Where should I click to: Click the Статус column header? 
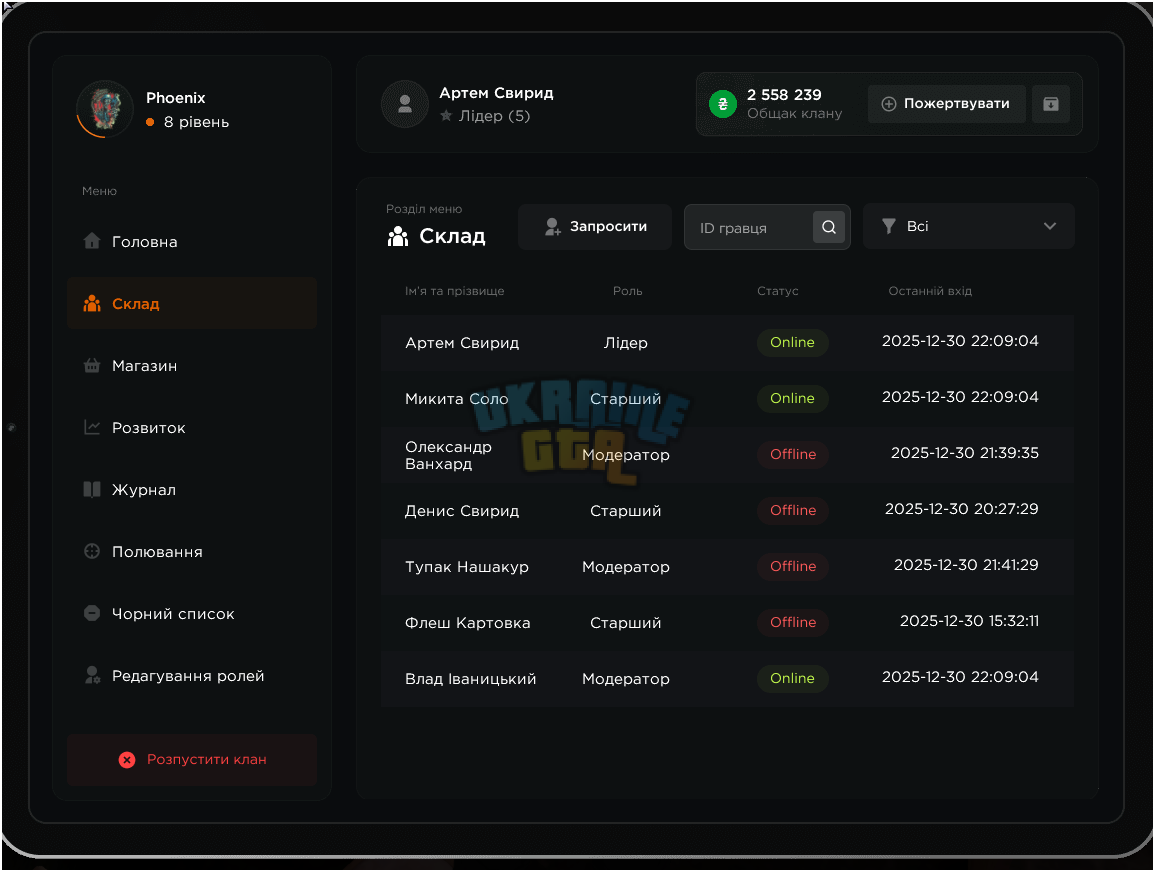(x=778, y=291)
